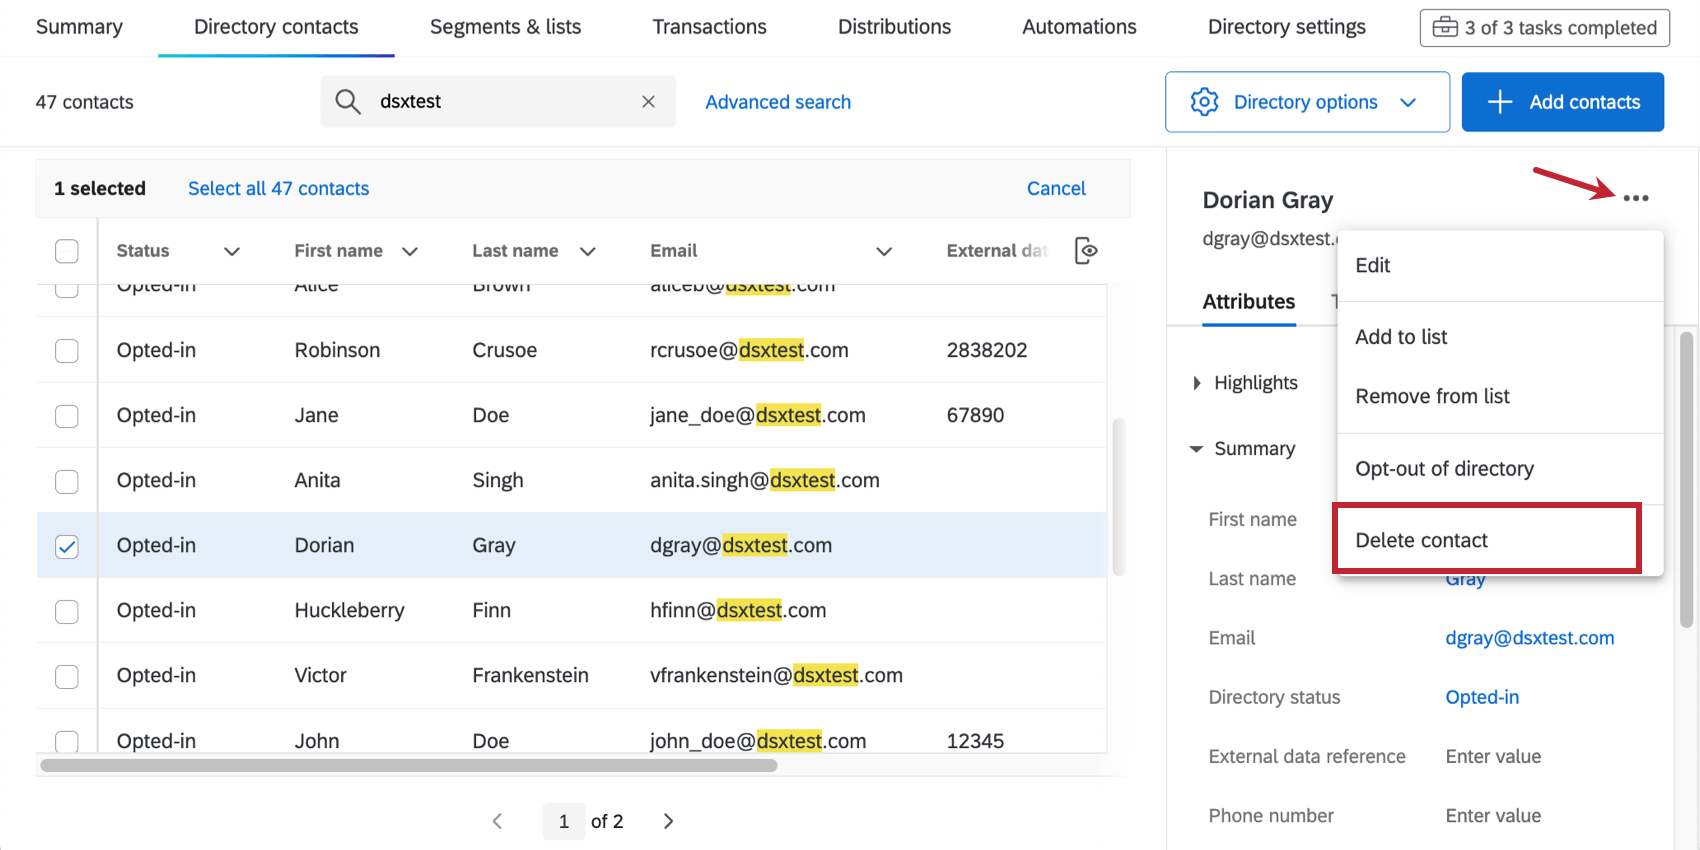Click the Directory options gear icon
Image resolution: width=1700 pixels, height=850 pixels.
coord(1204,102)
